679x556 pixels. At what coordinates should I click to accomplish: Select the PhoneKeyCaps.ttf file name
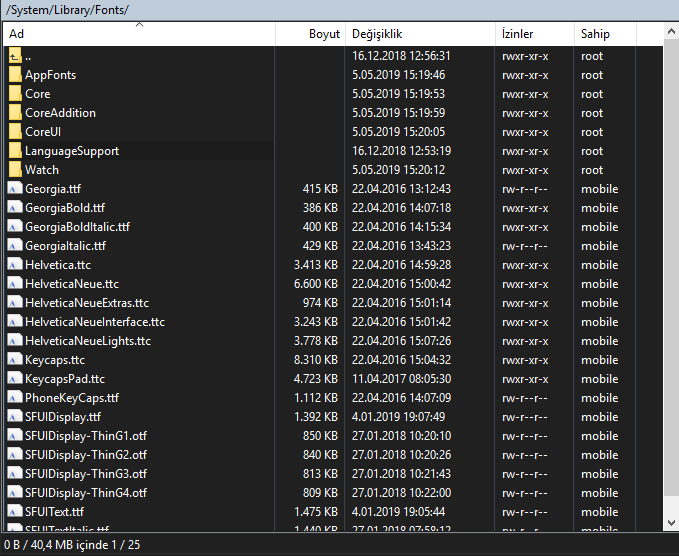[72, 398]
